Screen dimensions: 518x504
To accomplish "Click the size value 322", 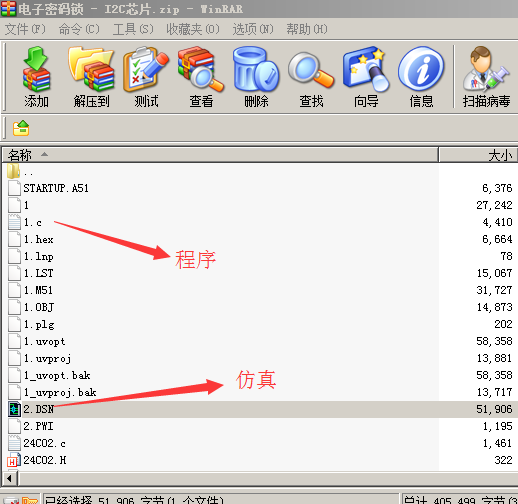I will click(x=503, y=460).
